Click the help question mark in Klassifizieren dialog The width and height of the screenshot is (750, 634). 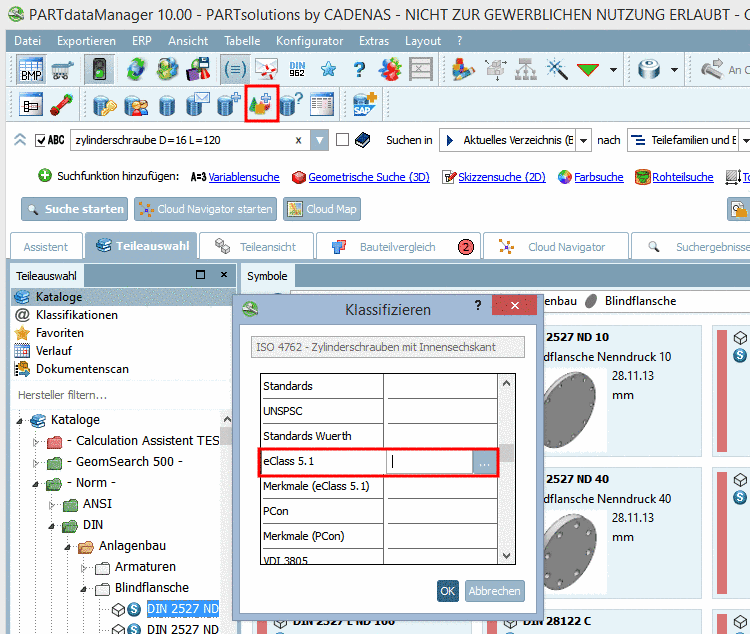coord(477,305)
